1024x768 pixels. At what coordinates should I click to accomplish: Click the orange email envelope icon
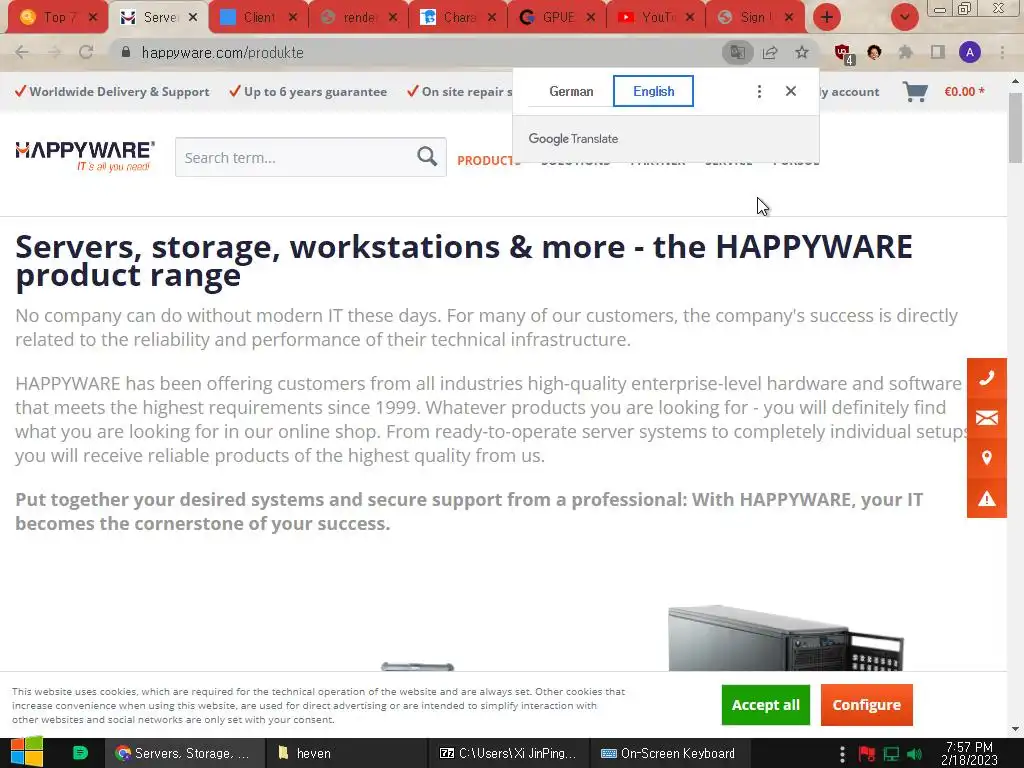tap(987, 418)
